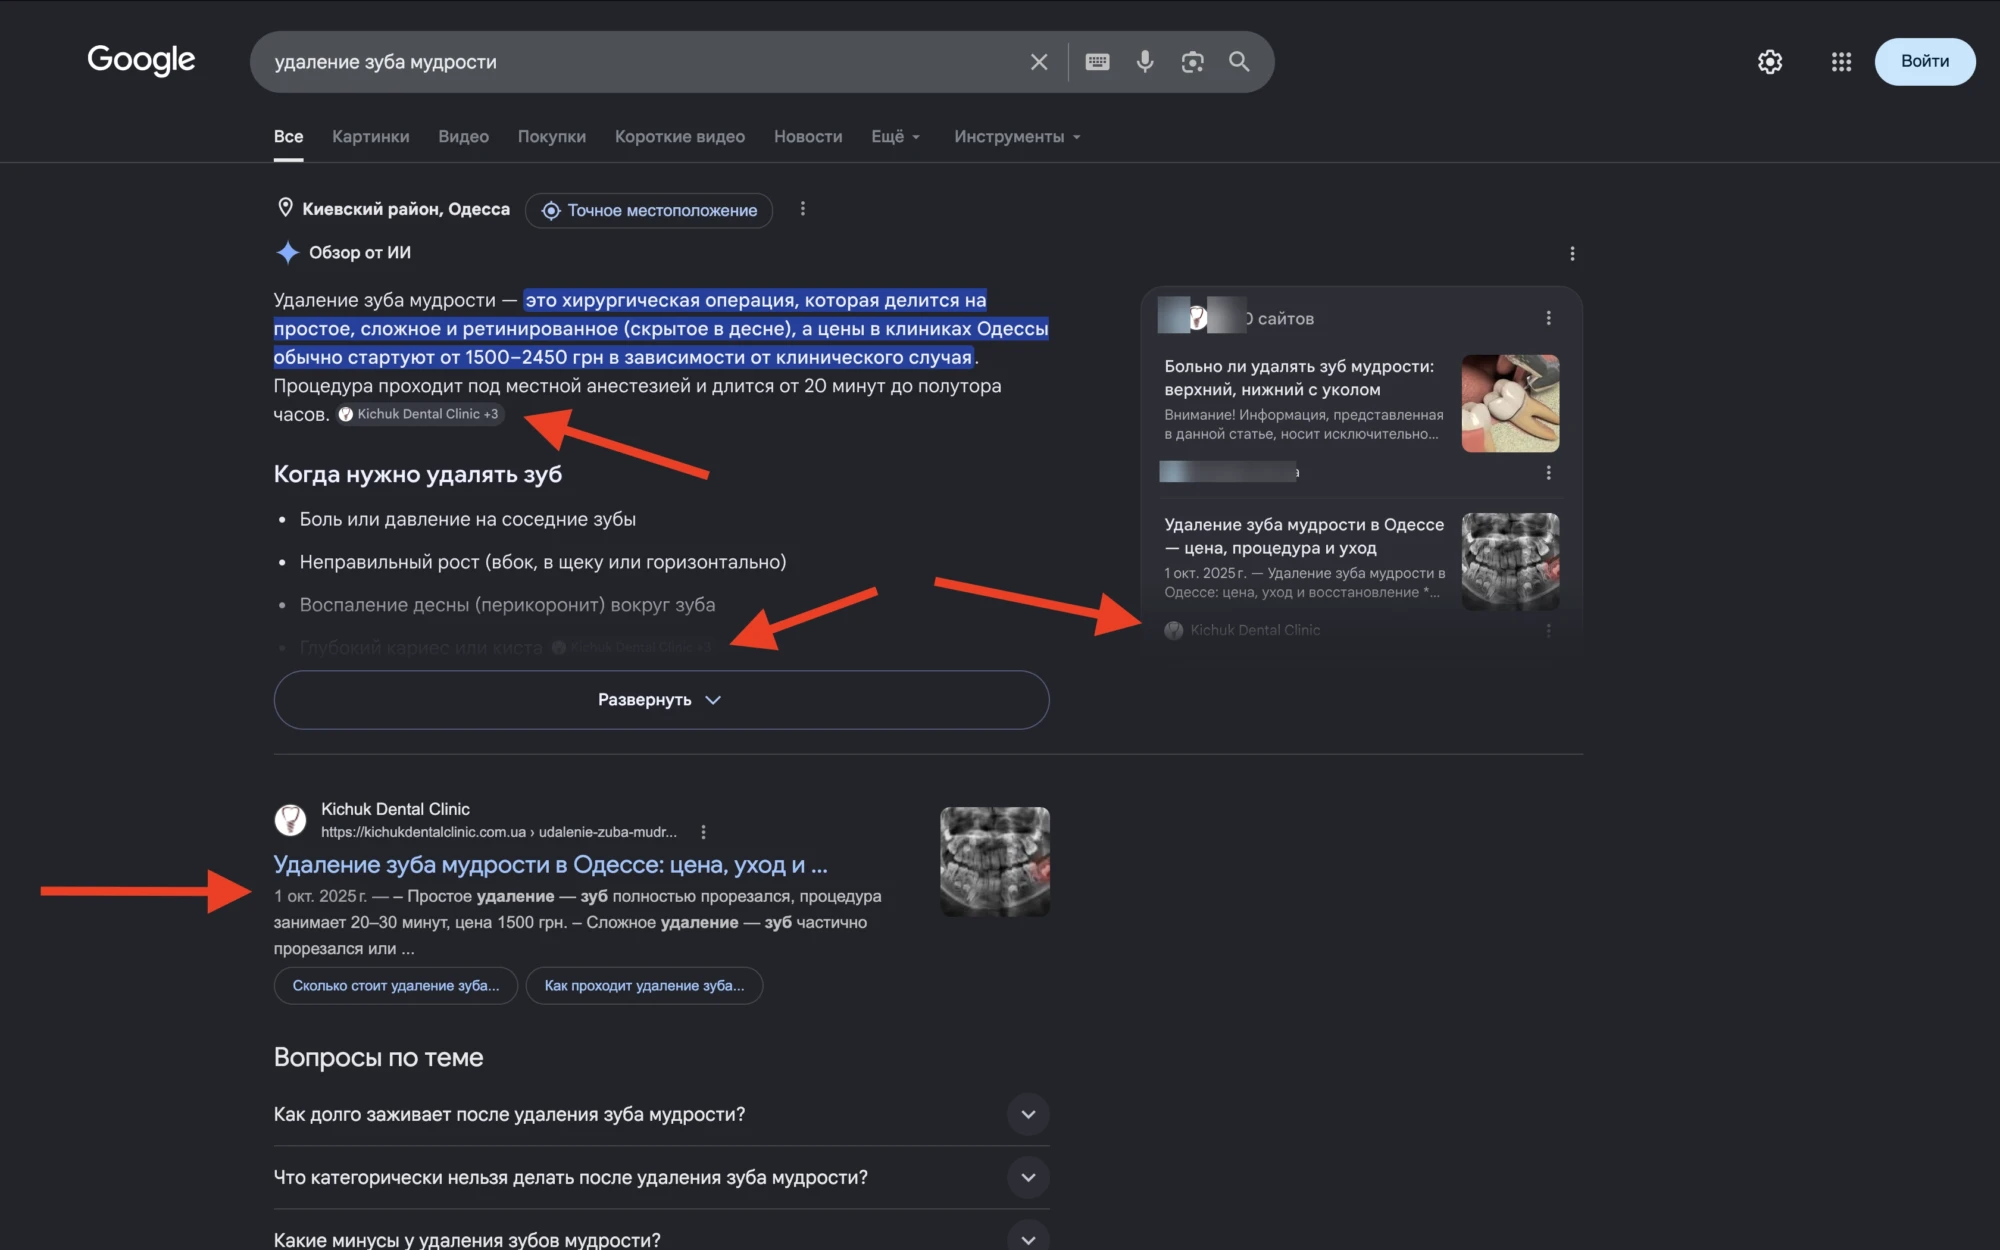The height and width of the screenshot is (1250, 2000).
Task: Switch to the Картинки tab
Action: point(371,137)
